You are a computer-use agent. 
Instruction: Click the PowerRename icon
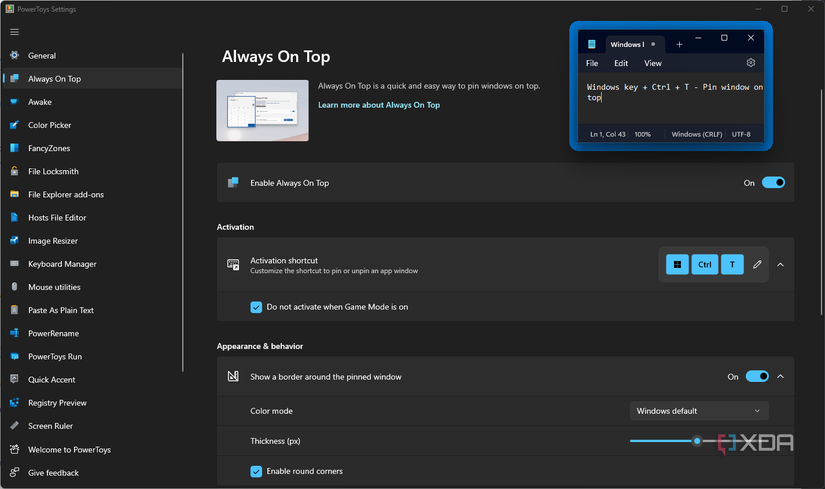click(14, 333)
